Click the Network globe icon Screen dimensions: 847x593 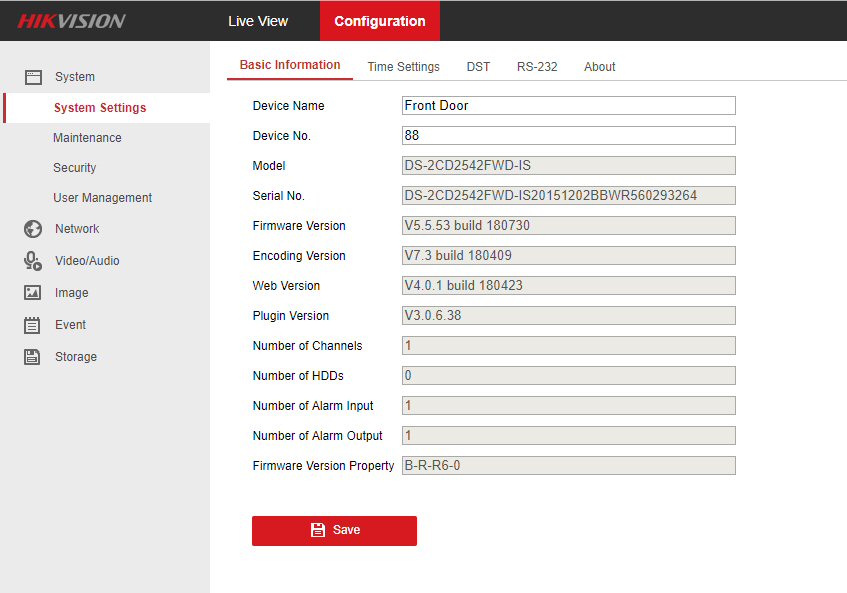pyautogui.click(x=33, y=229)
